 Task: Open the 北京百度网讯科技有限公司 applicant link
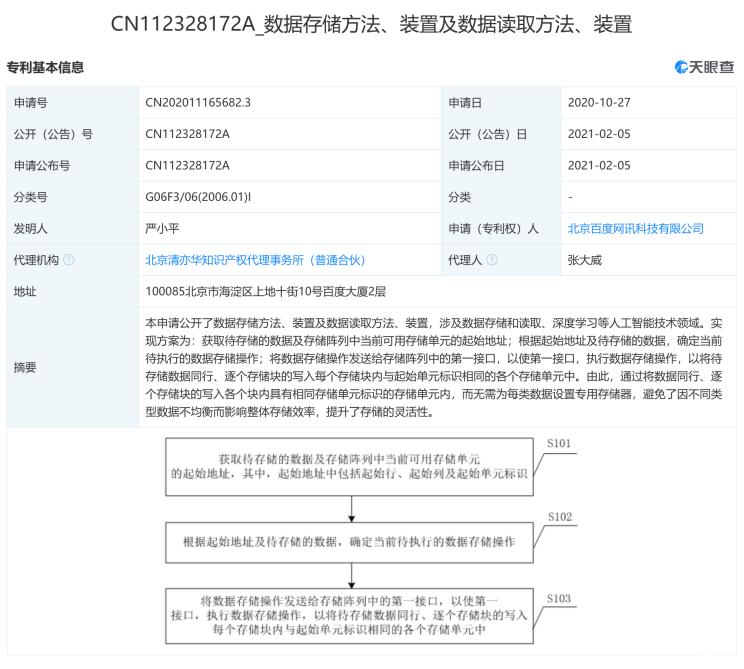tap(635, 228)
